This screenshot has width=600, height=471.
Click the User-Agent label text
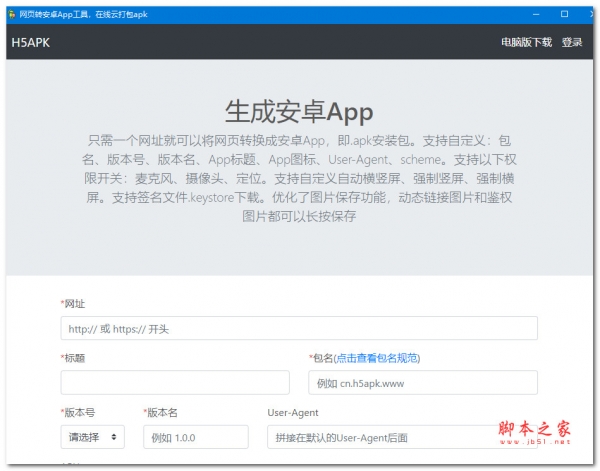293,412
